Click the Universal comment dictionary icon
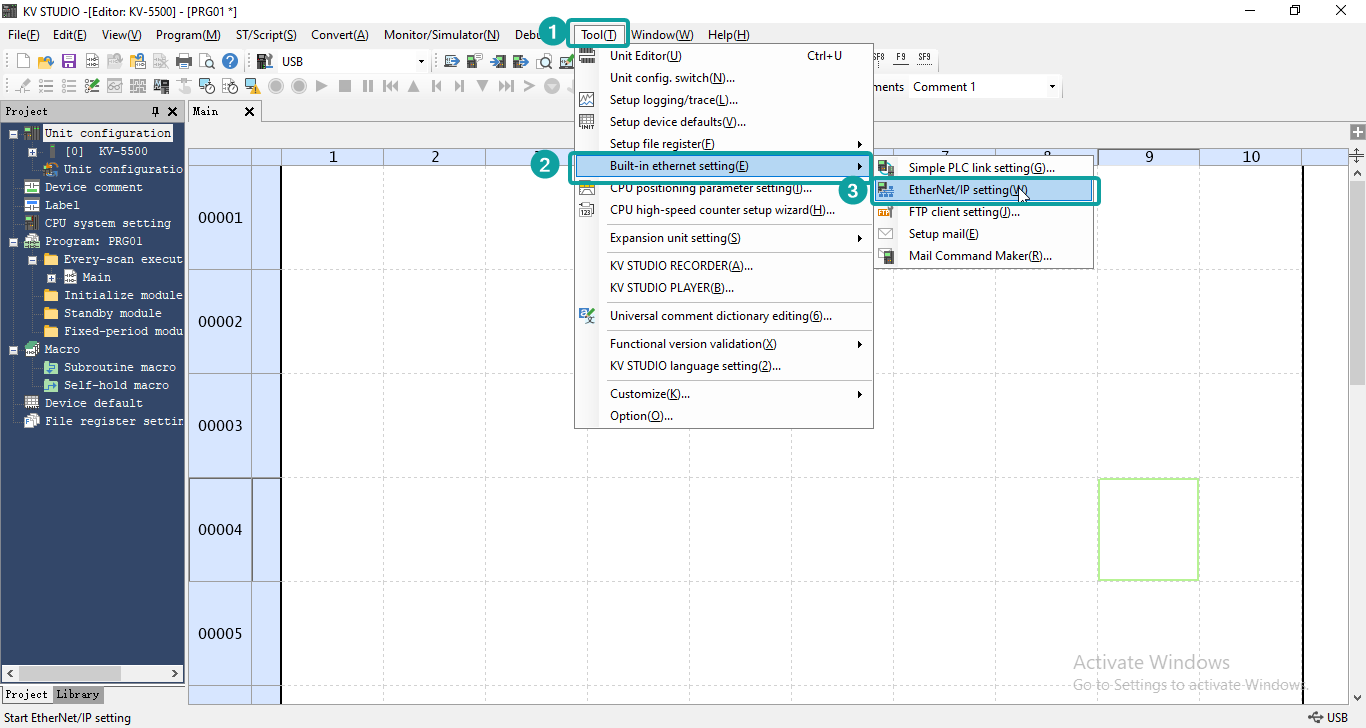 coord(587,316)
